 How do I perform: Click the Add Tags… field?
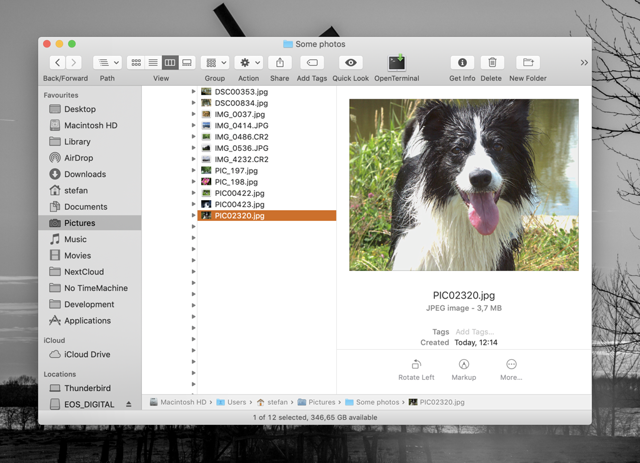click(x=475, y=332)
